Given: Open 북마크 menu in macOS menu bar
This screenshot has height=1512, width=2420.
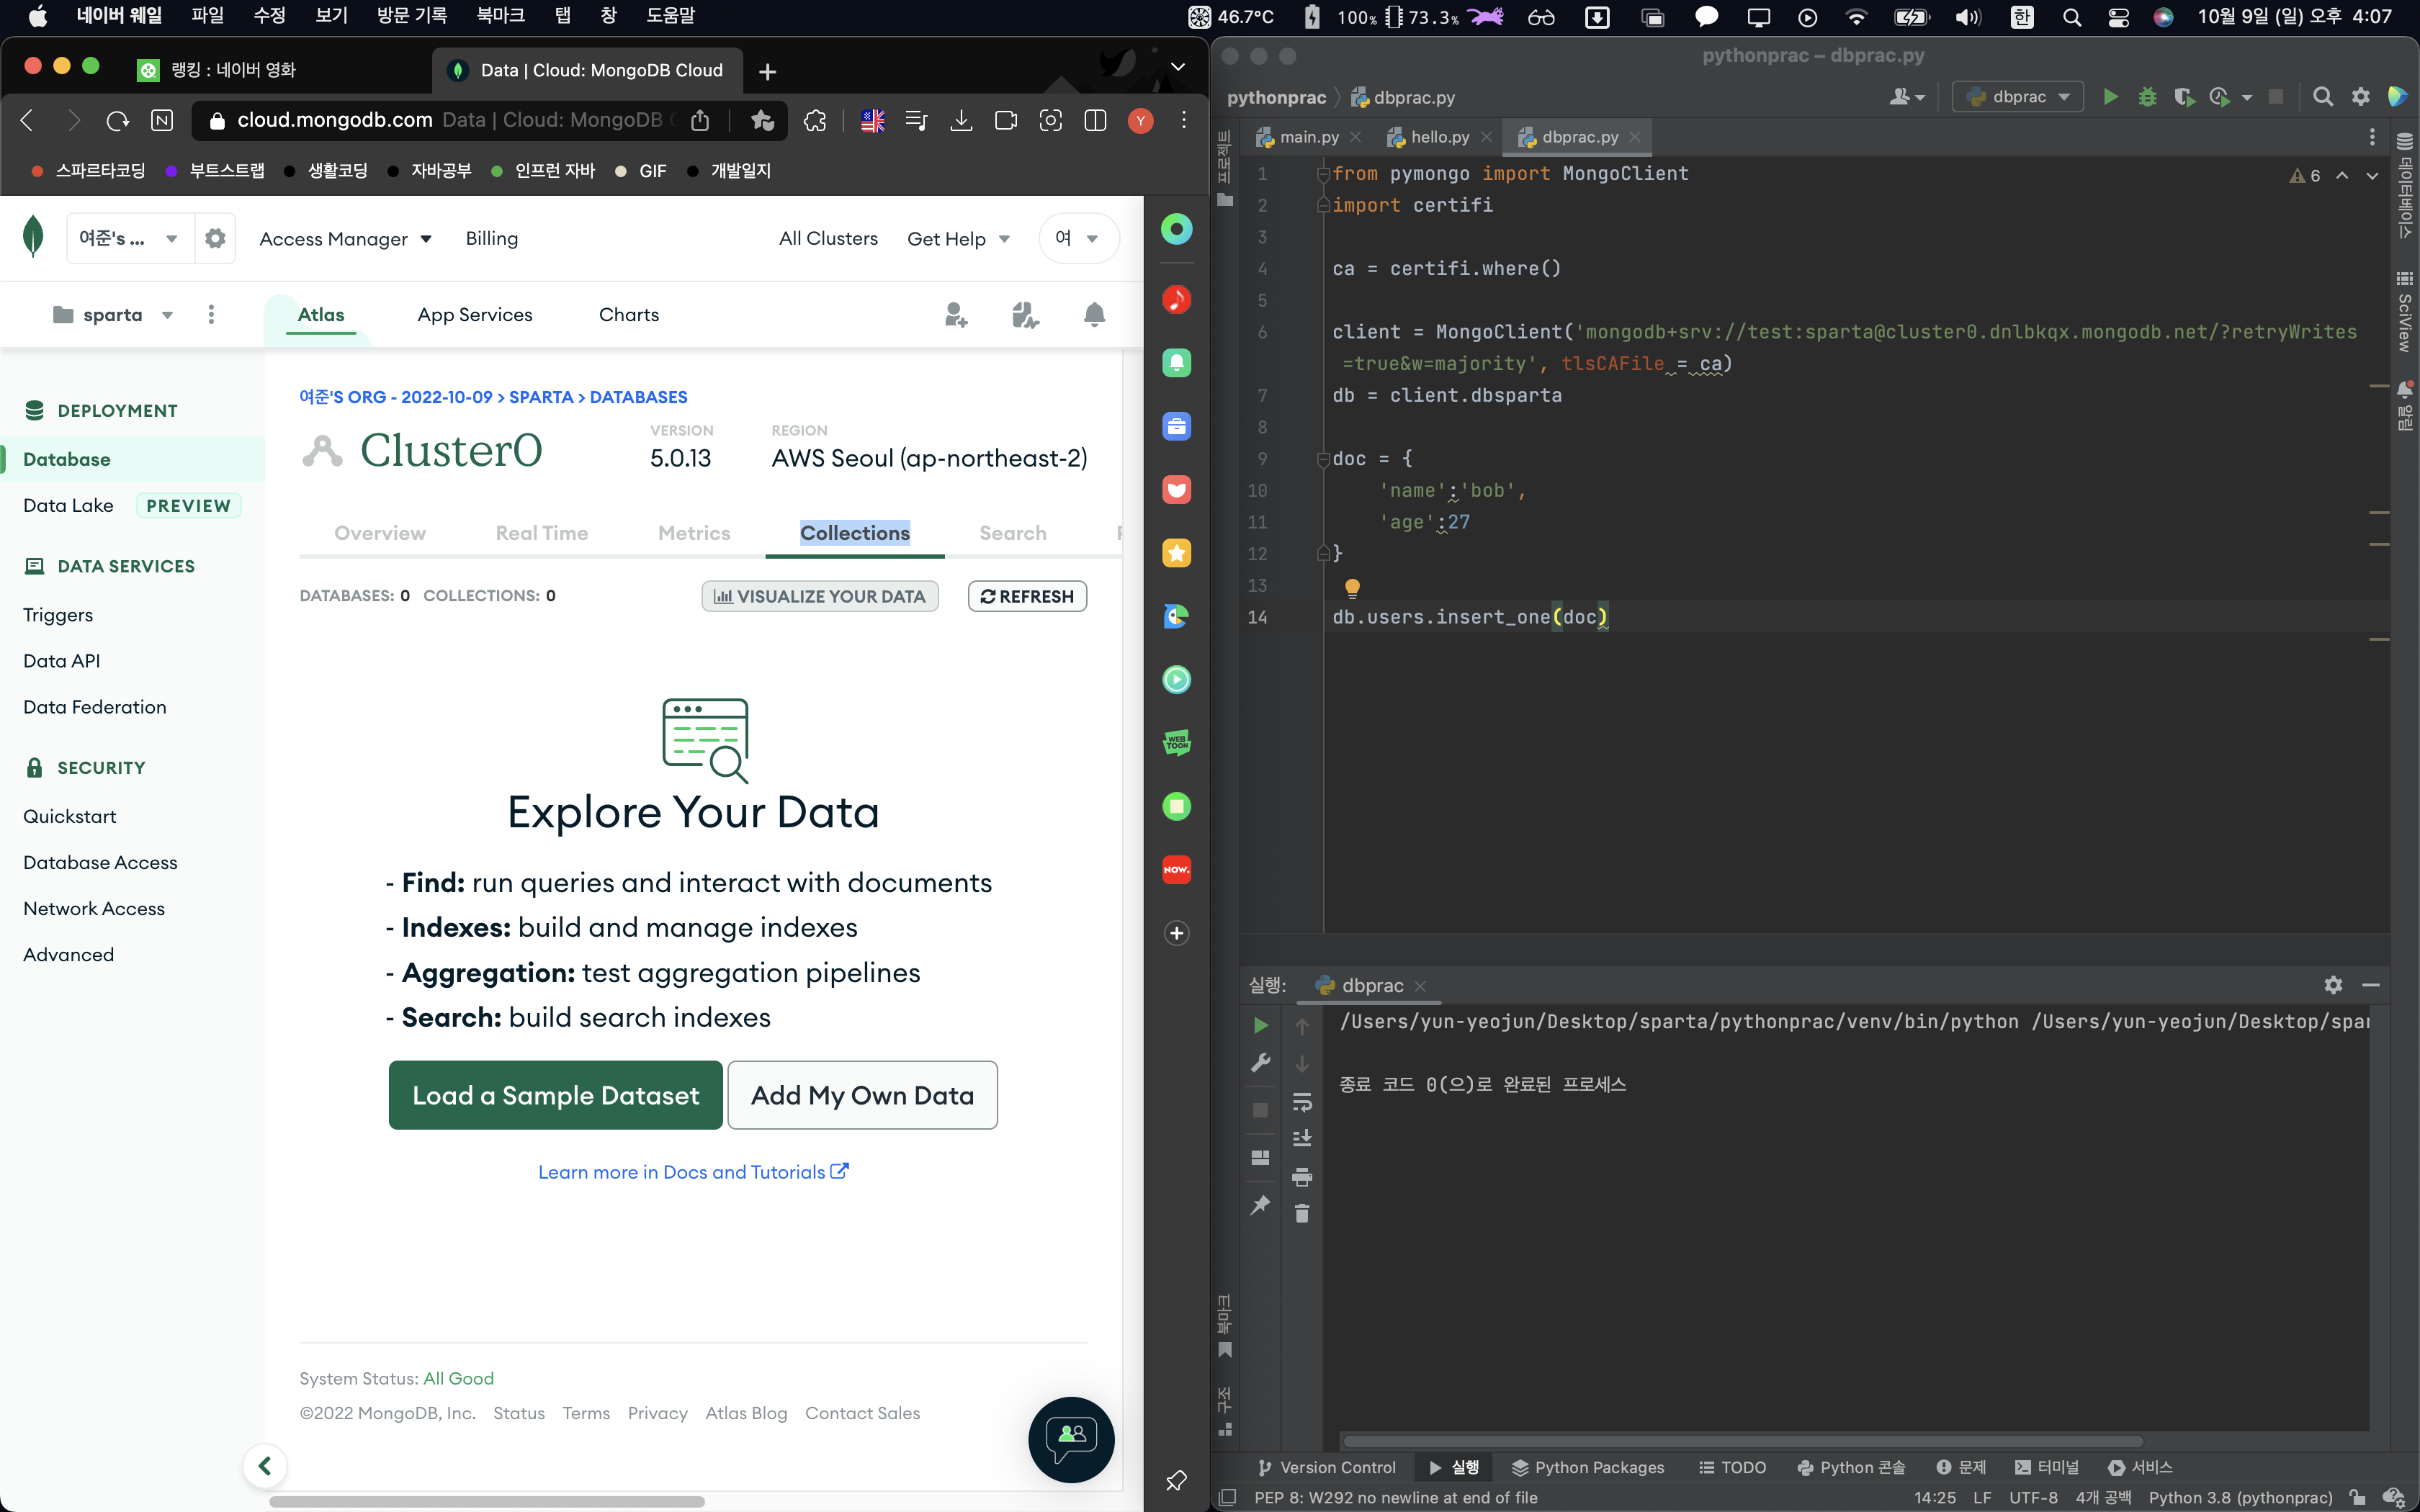Looking at the screenshot, I should (x=500, y=16).
